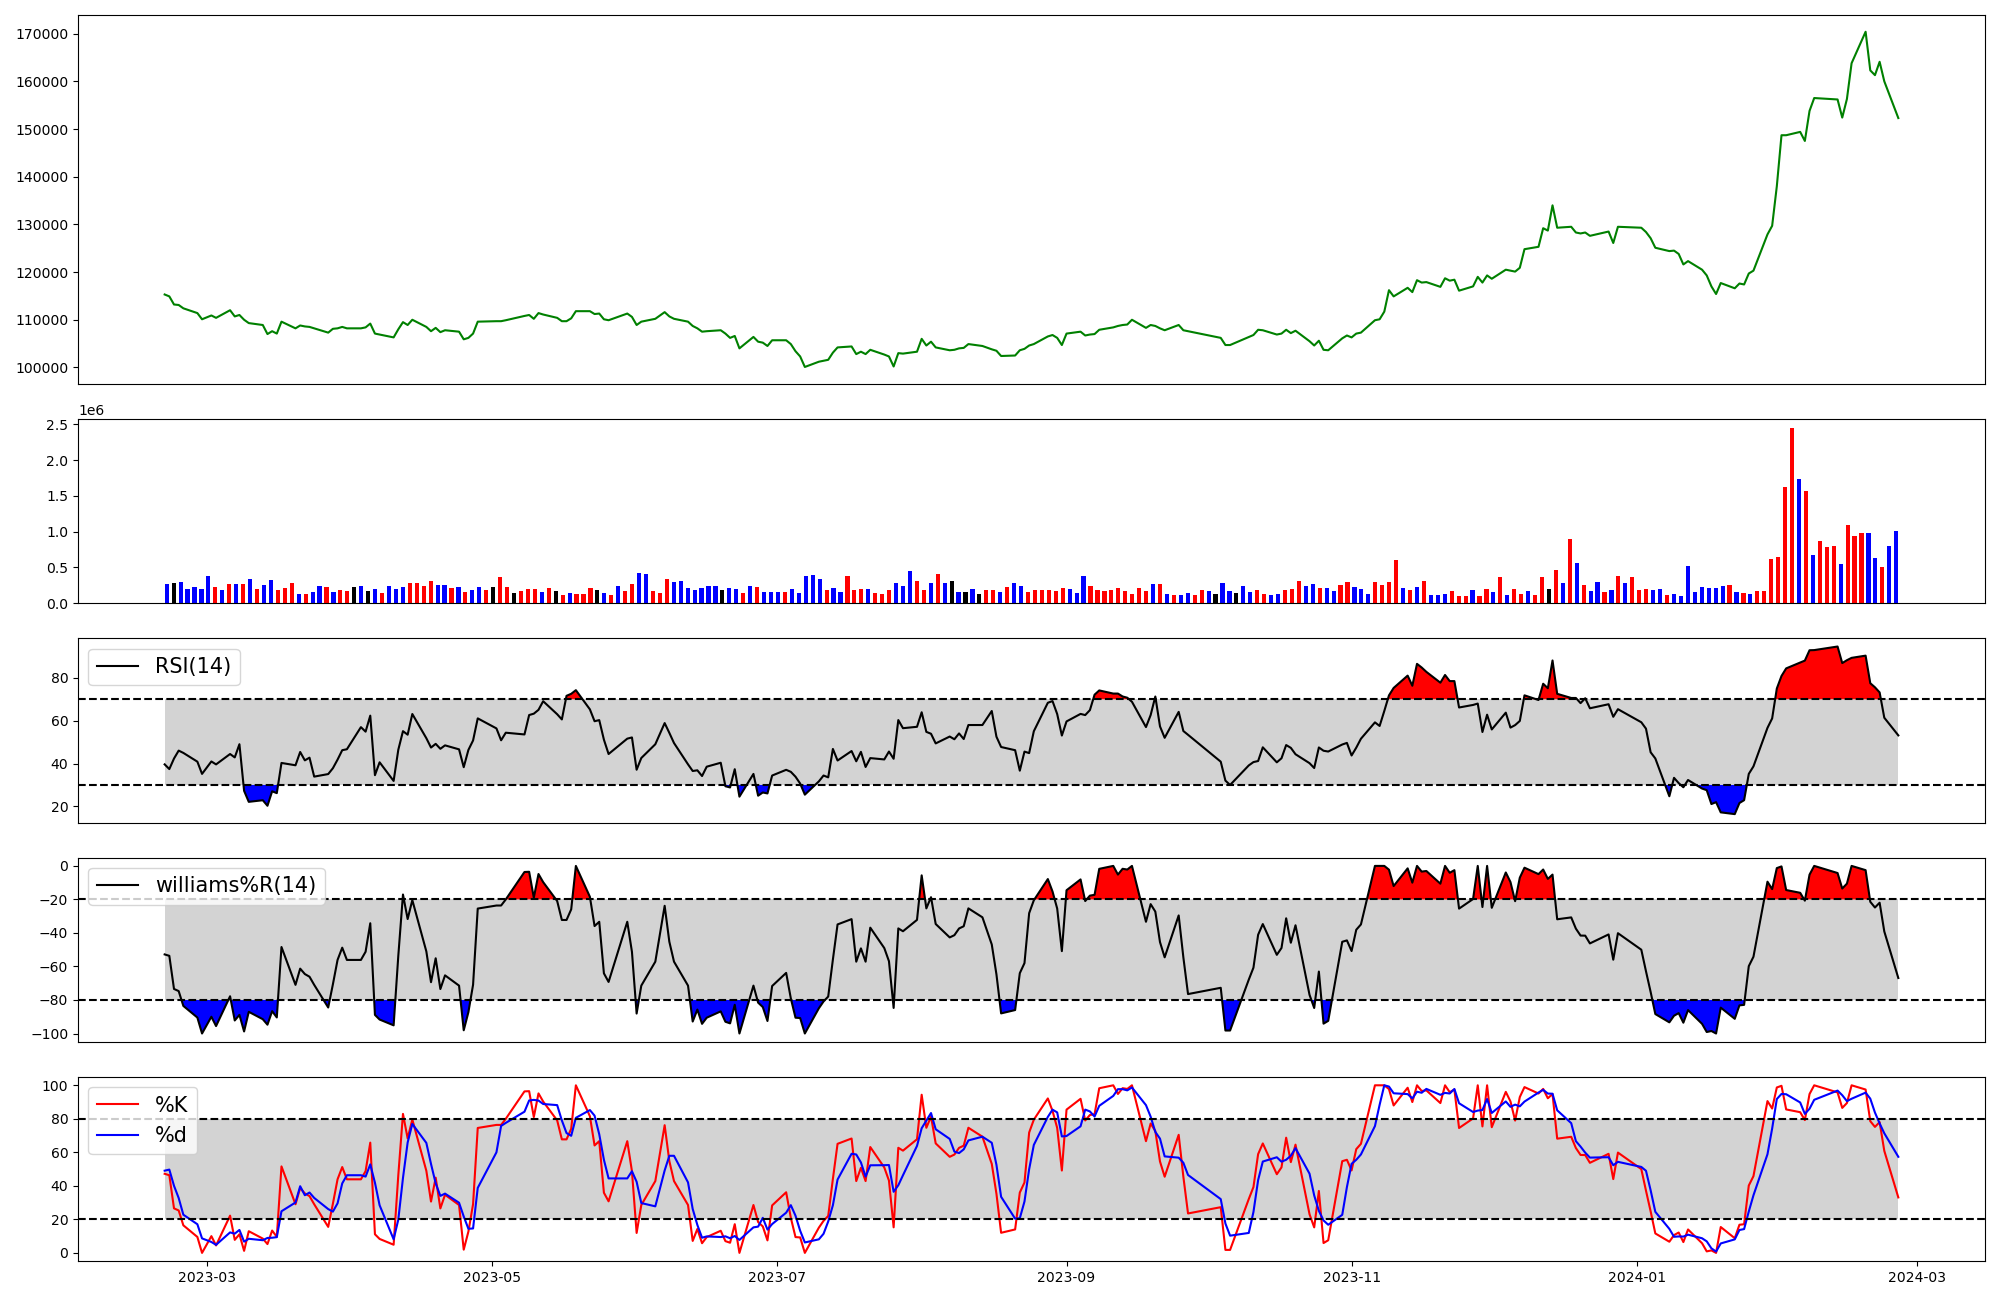Click the 2023-03 x-axis date label
Image resolution: width=2000 pixels, height=1300 pixels.
pos(207,1277)
